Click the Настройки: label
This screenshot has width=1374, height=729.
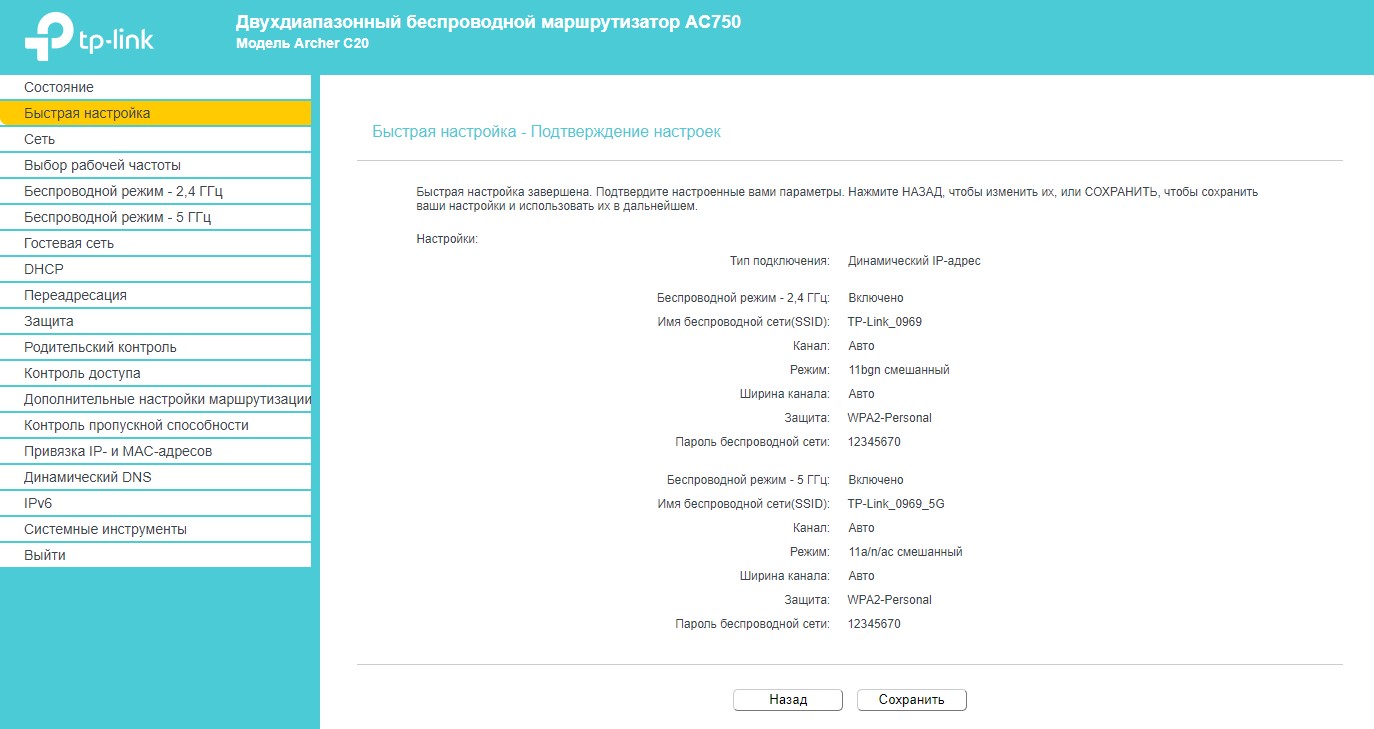447,239
